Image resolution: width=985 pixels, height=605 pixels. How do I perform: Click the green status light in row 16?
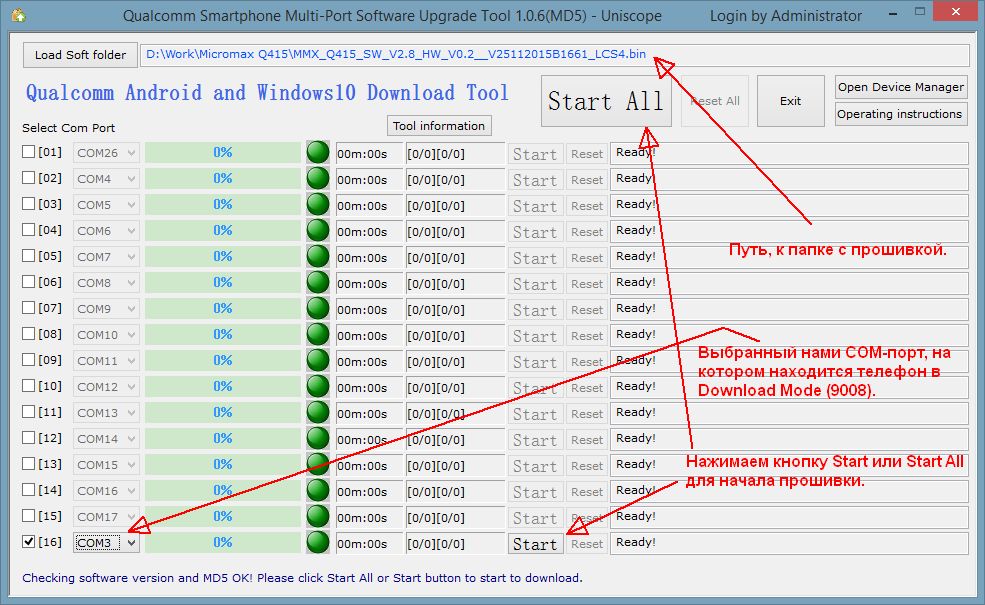[x=318, y=543]
